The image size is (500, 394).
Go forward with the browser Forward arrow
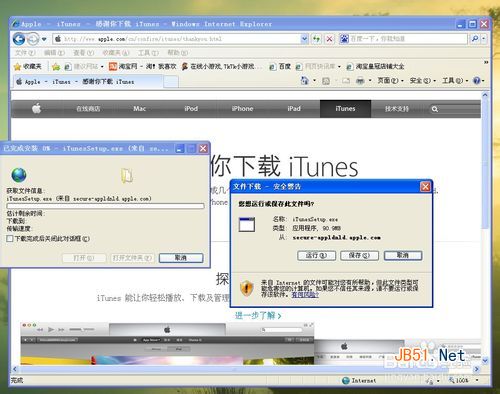(33, 39)
